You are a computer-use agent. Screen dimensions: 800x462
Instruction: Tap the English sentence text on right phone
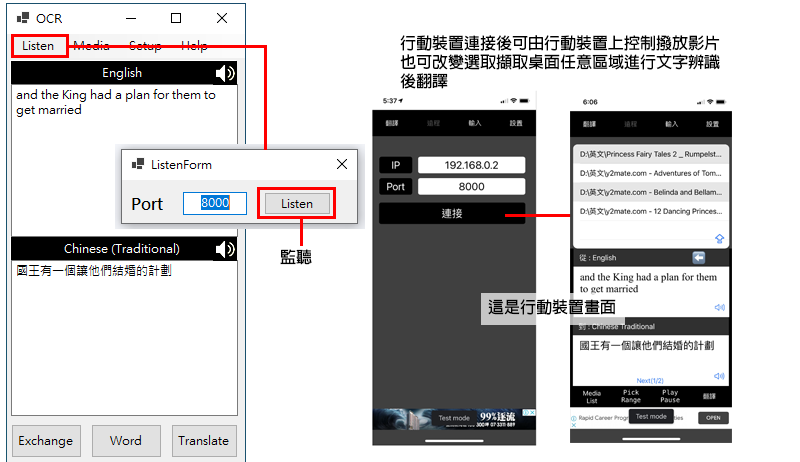tap(648, 283)
